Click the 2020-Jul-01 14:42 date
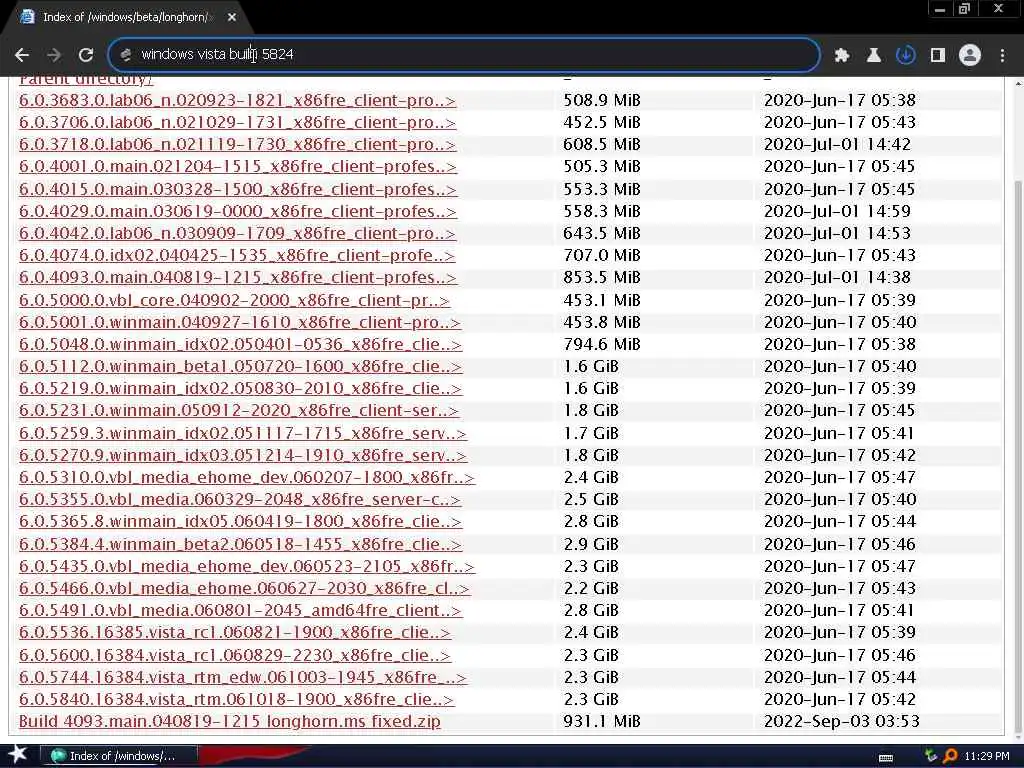Viewport: 1024px width, 768px height. pyautogui.click(x=837, y=144)
